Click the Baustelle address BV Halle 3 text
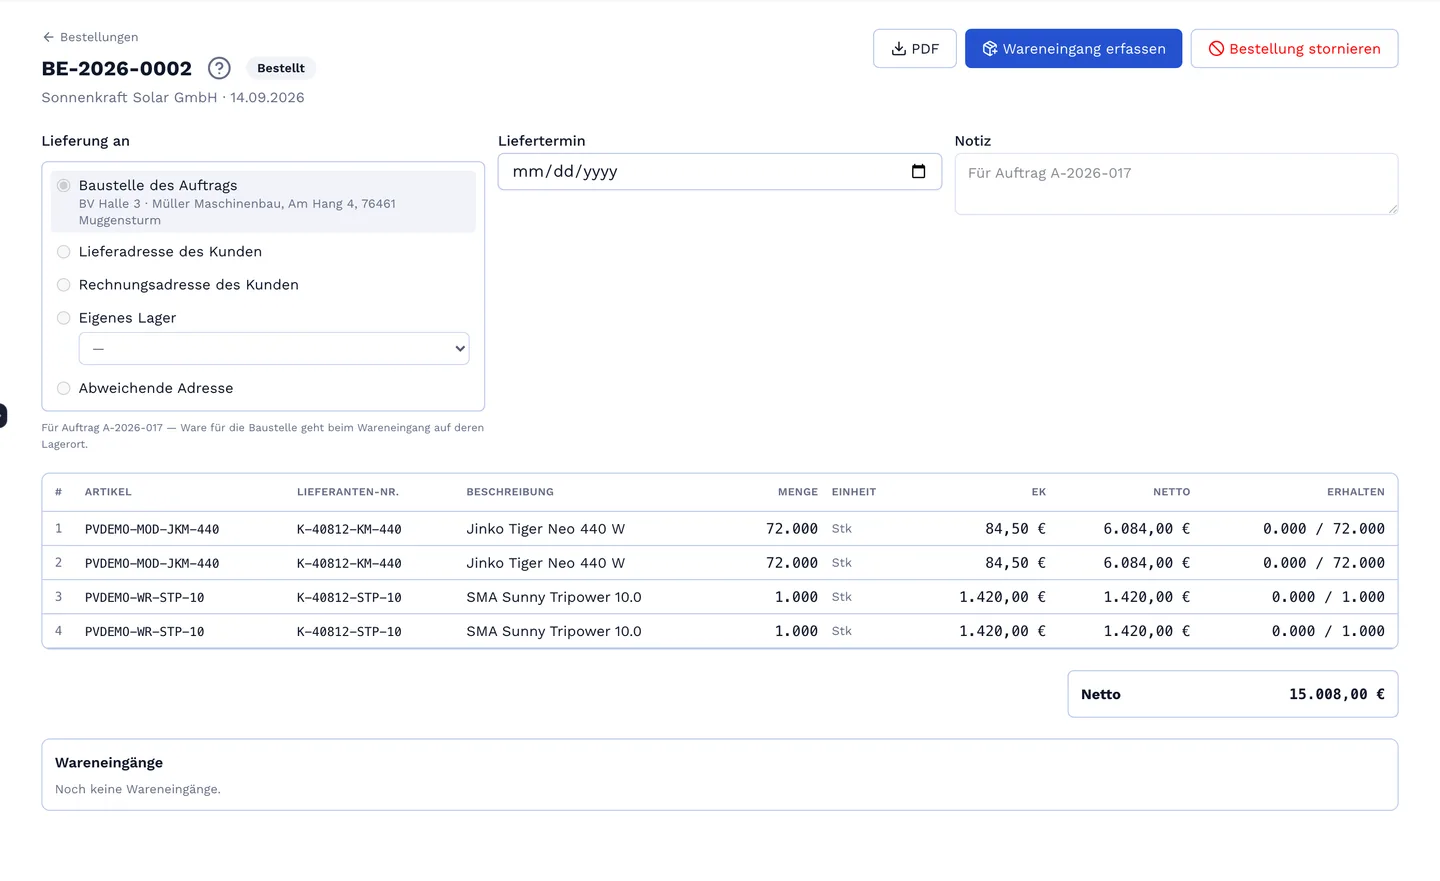1440x881 pixels. pos(237,212)
